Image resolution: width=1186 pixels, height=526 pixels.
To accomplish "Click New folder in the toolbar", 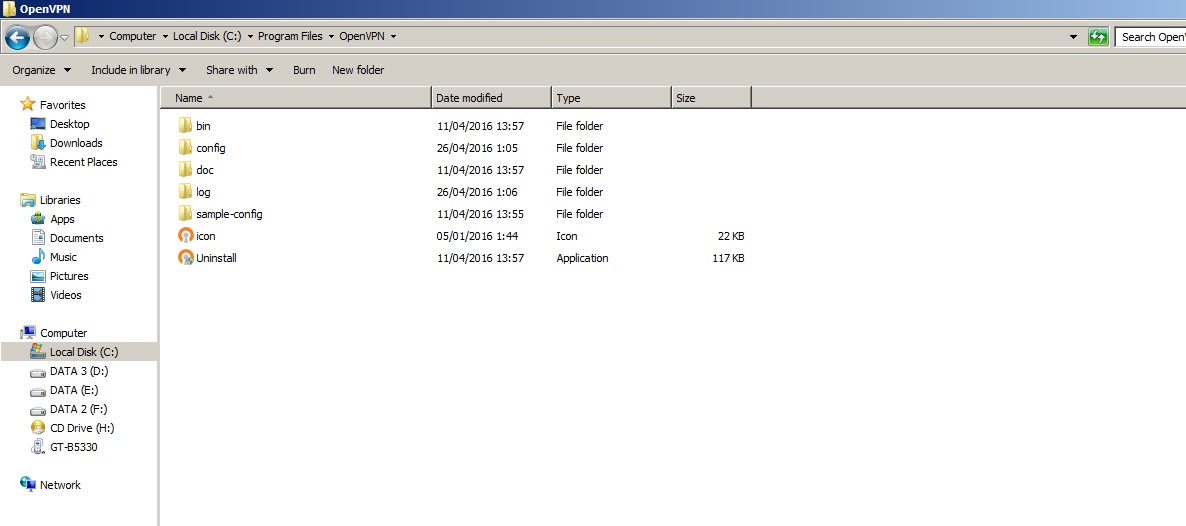I will [x=358, y=70].
